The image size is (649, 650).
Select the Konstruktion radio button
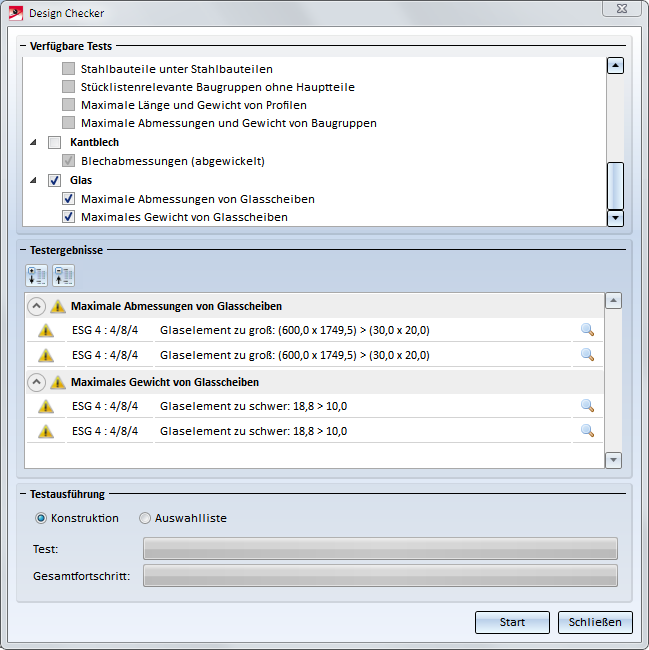click(x=41, y=518)
